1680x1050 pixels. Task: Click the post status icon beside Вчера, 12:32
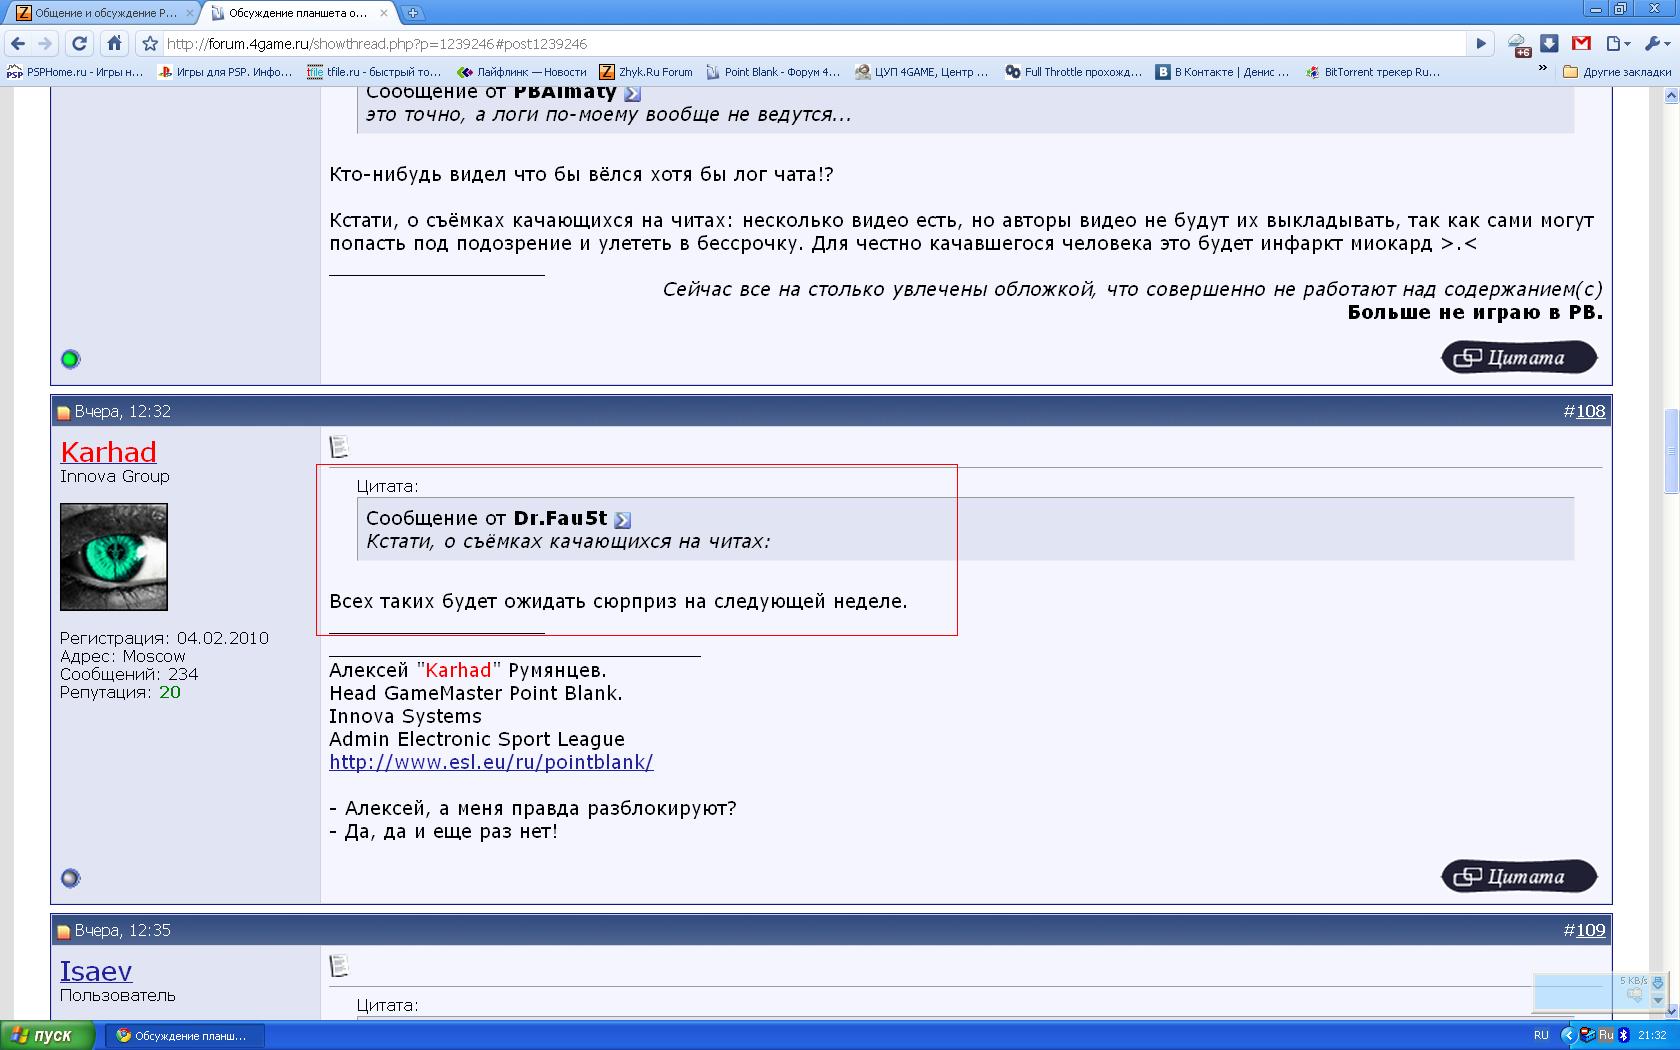tap(64, 412)
